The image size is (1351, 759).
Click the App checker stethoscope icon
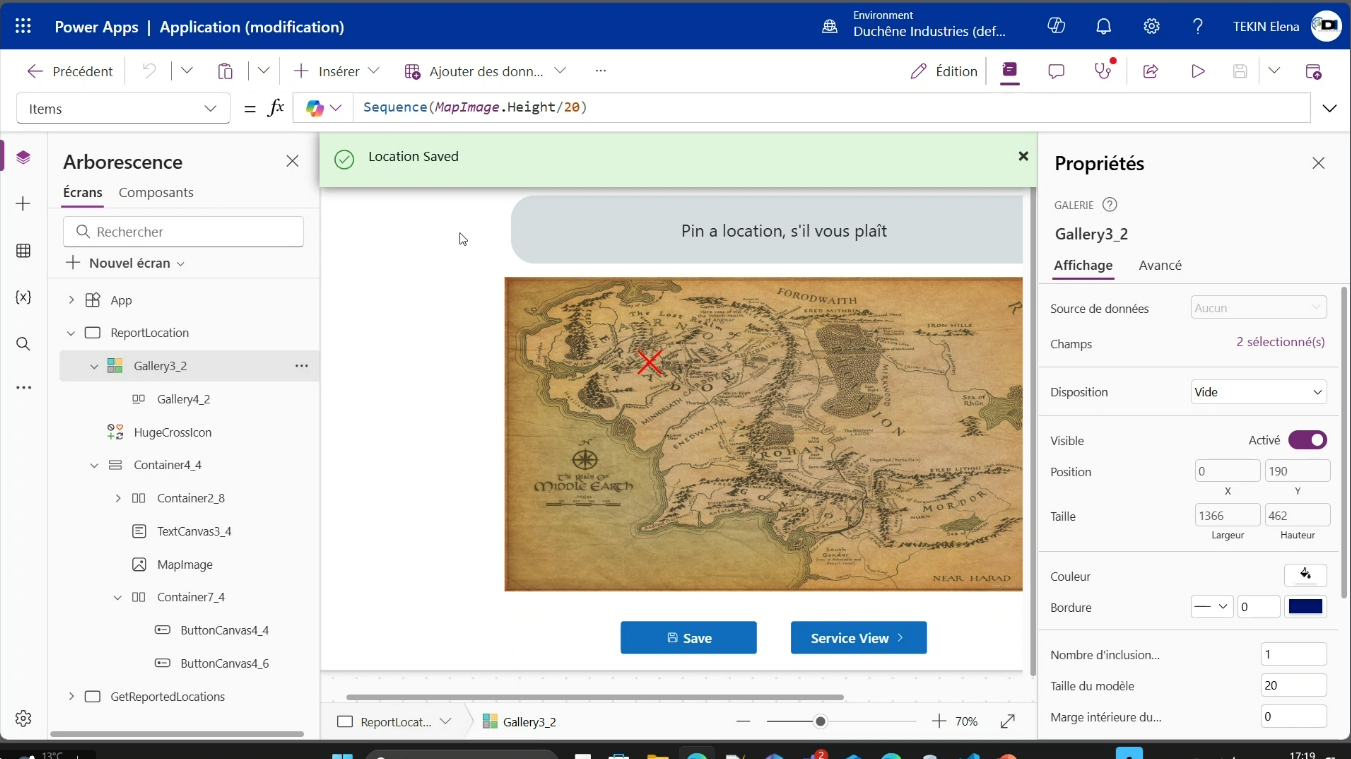point(1103,71)
